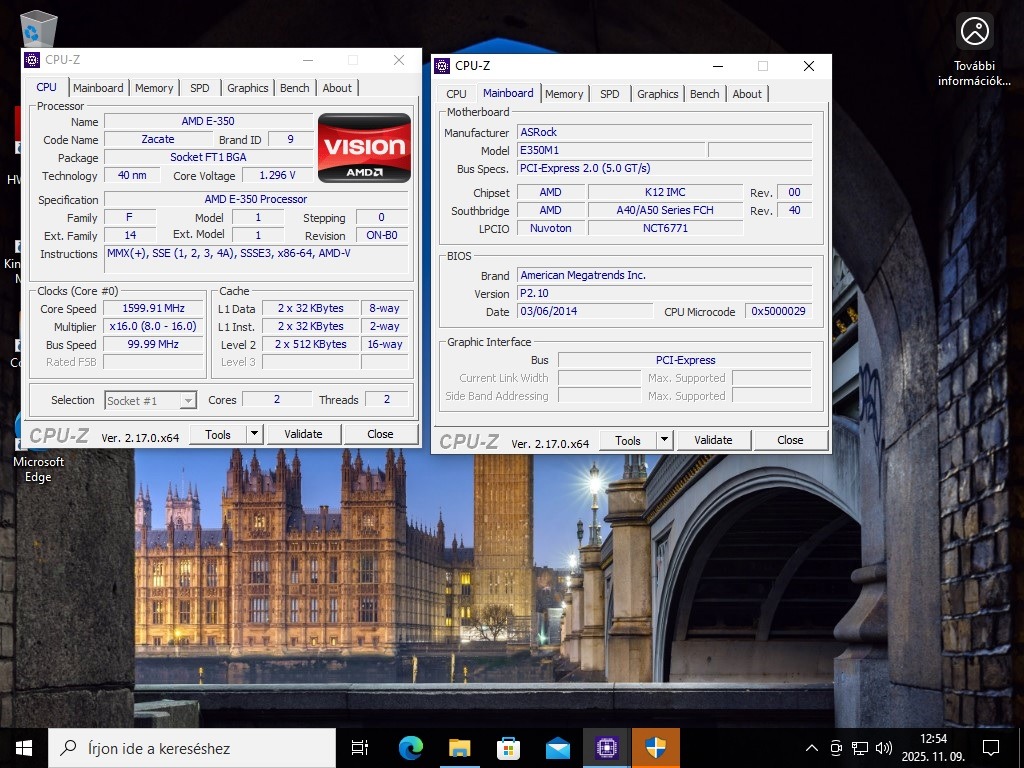This screenshot has width=1024, height=768.
Task: Open the Mail app in taskbar
Action: [x=557, y=748]
